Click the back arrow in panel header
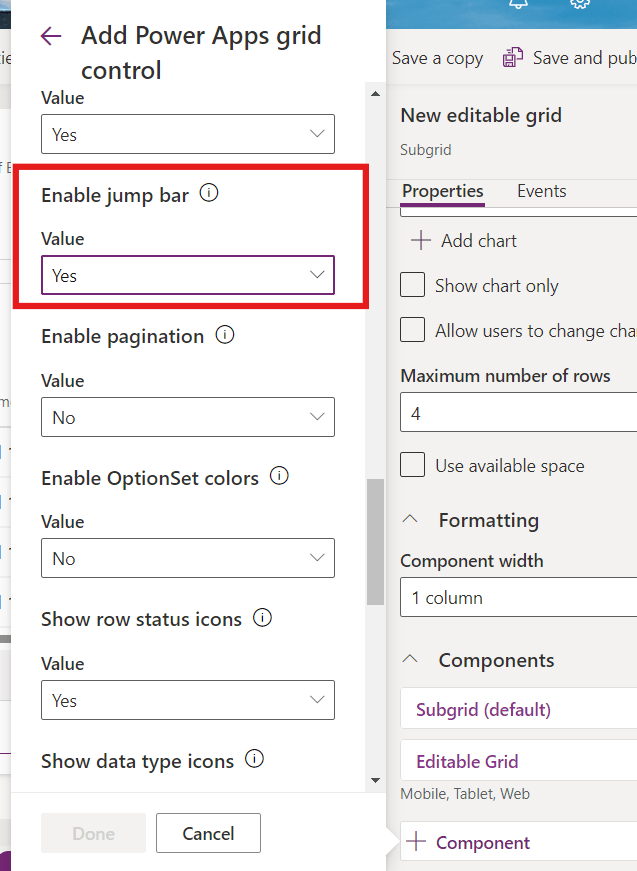The width and height of the screenshot is (637, 871). point(51,37)
